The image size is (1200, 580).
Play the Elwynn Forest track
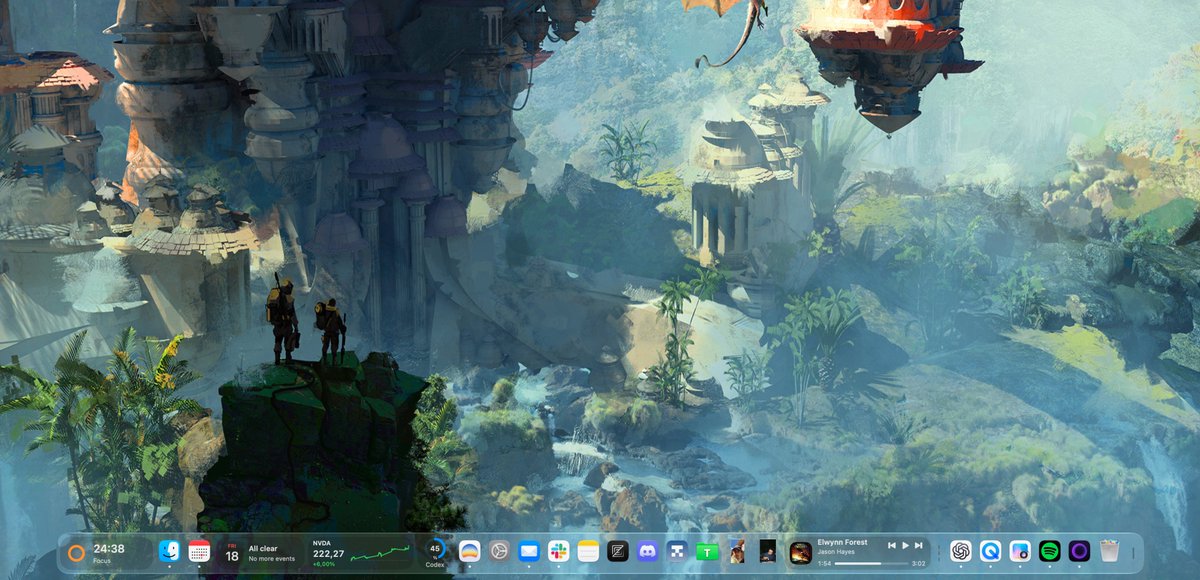click(x=905, y=545)
